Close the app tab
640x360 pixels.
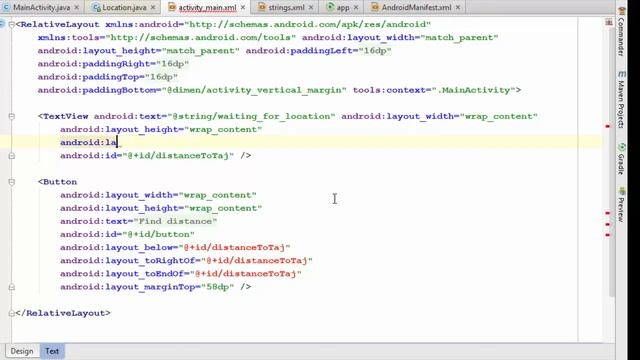click(356, 7)
